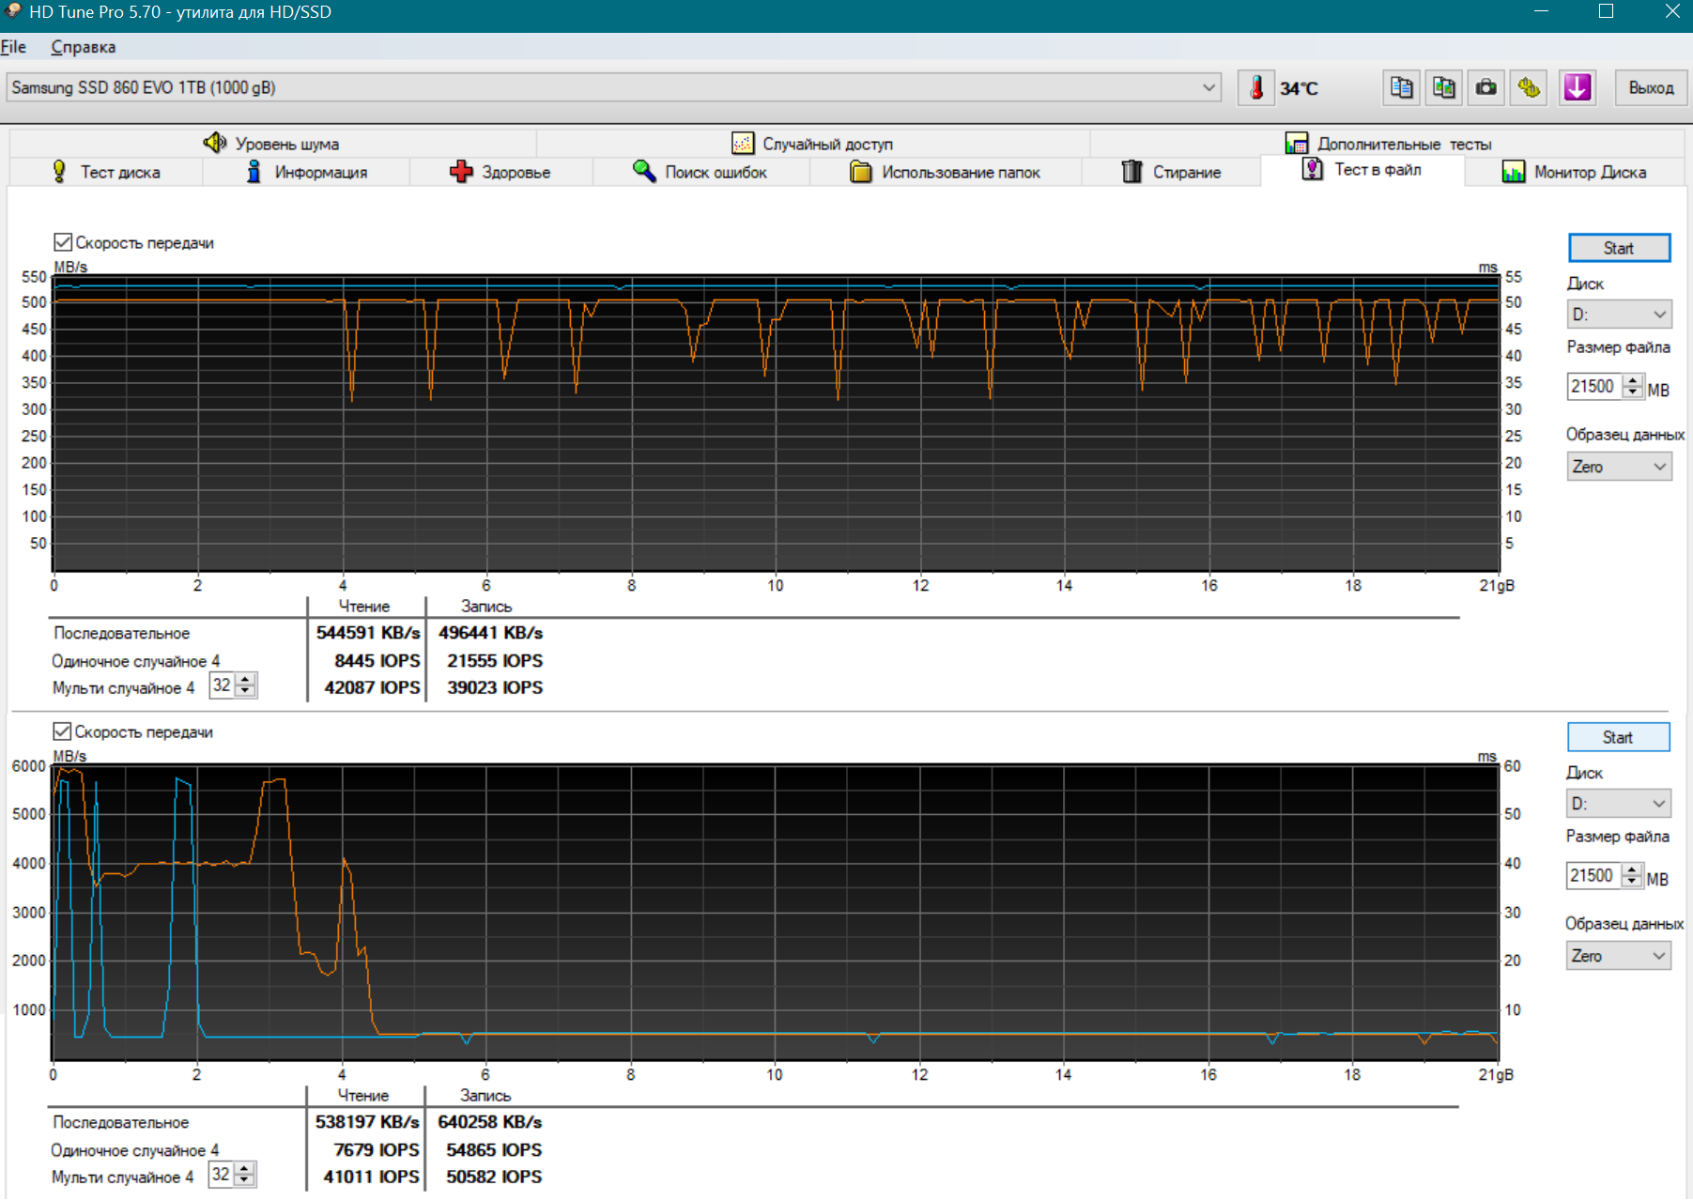Open the lower Образец данных Zero dropdown
The height and width of the screenshot is (1200, 1693).
point(1618,956)
